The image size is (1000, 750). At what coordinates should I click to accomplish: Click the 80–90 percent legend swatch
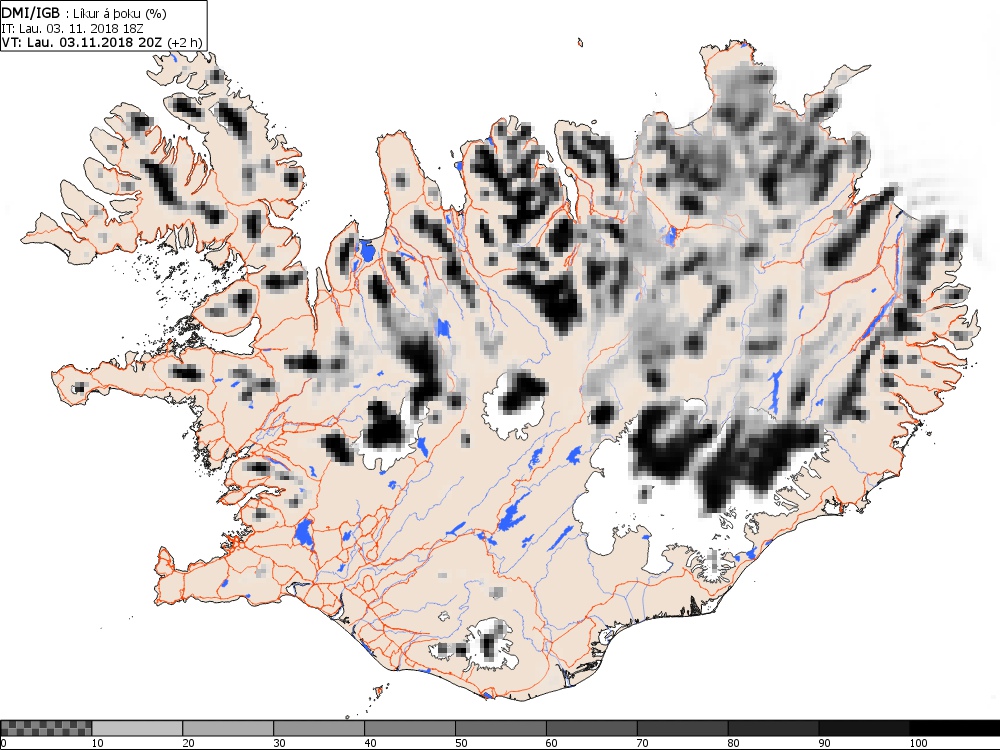[773, 728]
